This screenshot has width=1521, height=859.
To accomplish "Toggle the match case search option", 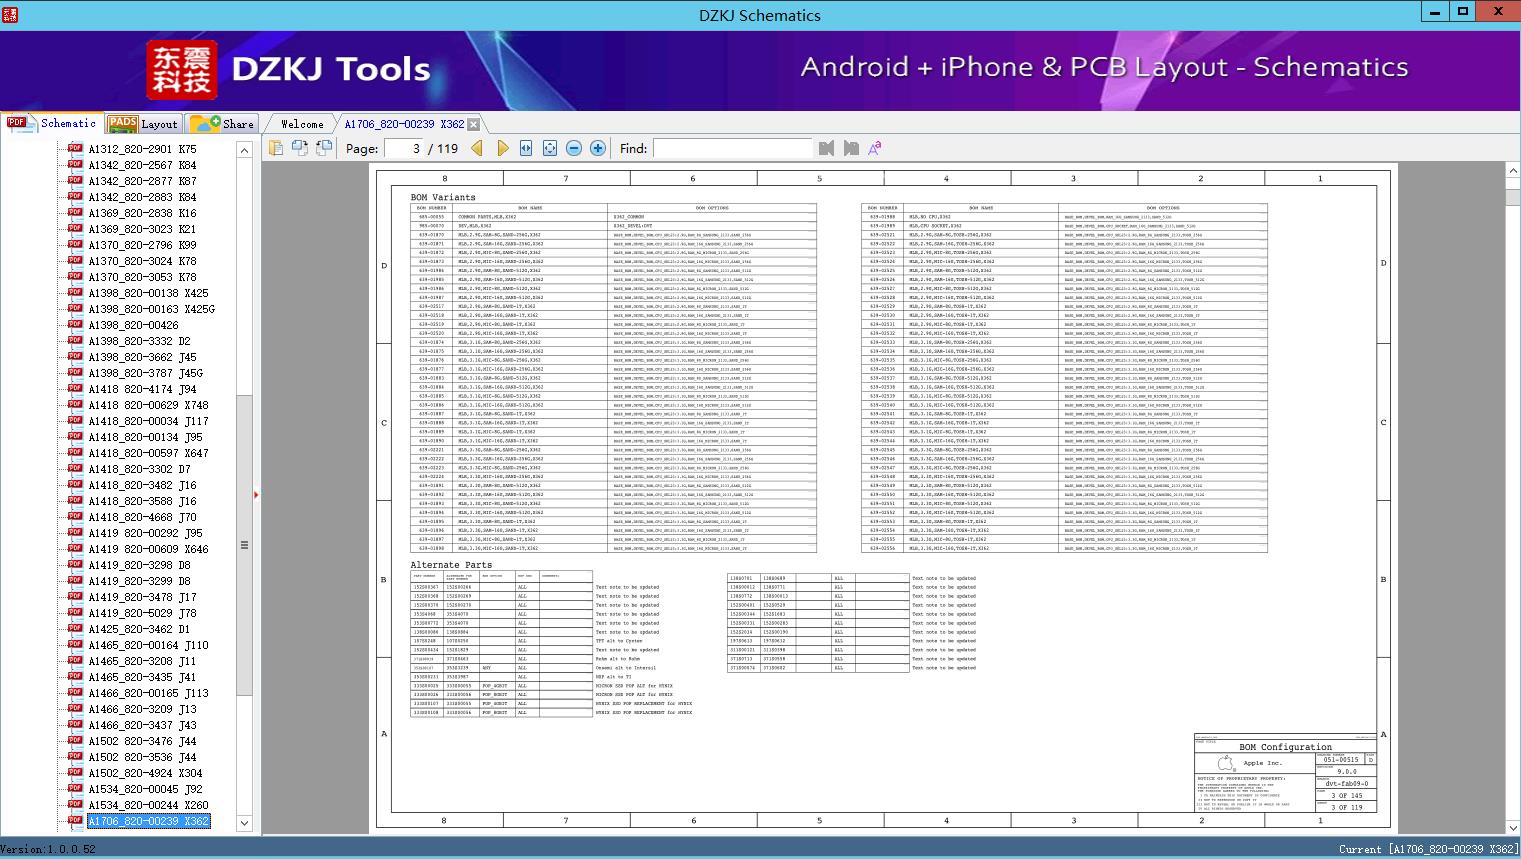I will tap(875, 148).
